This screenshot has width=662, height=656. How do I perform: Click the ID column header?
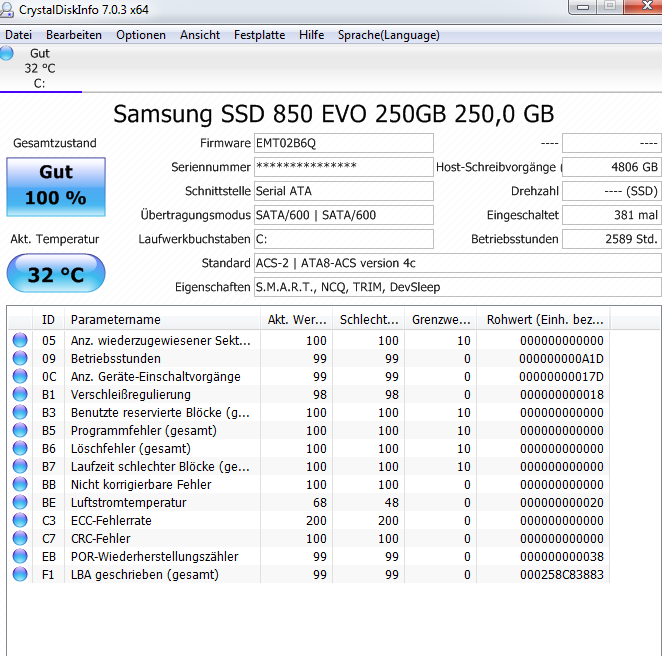tap(48, 320)
